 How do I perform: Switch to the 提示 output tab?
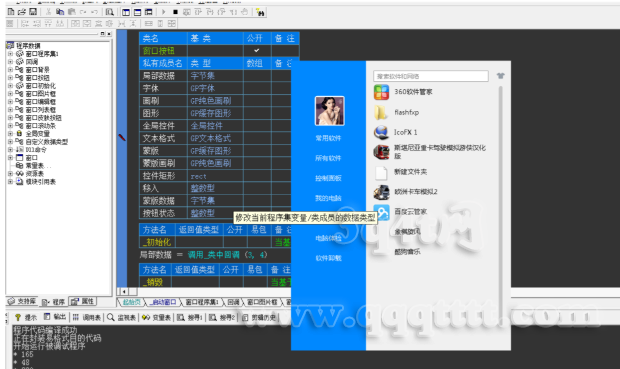[26, 317]
